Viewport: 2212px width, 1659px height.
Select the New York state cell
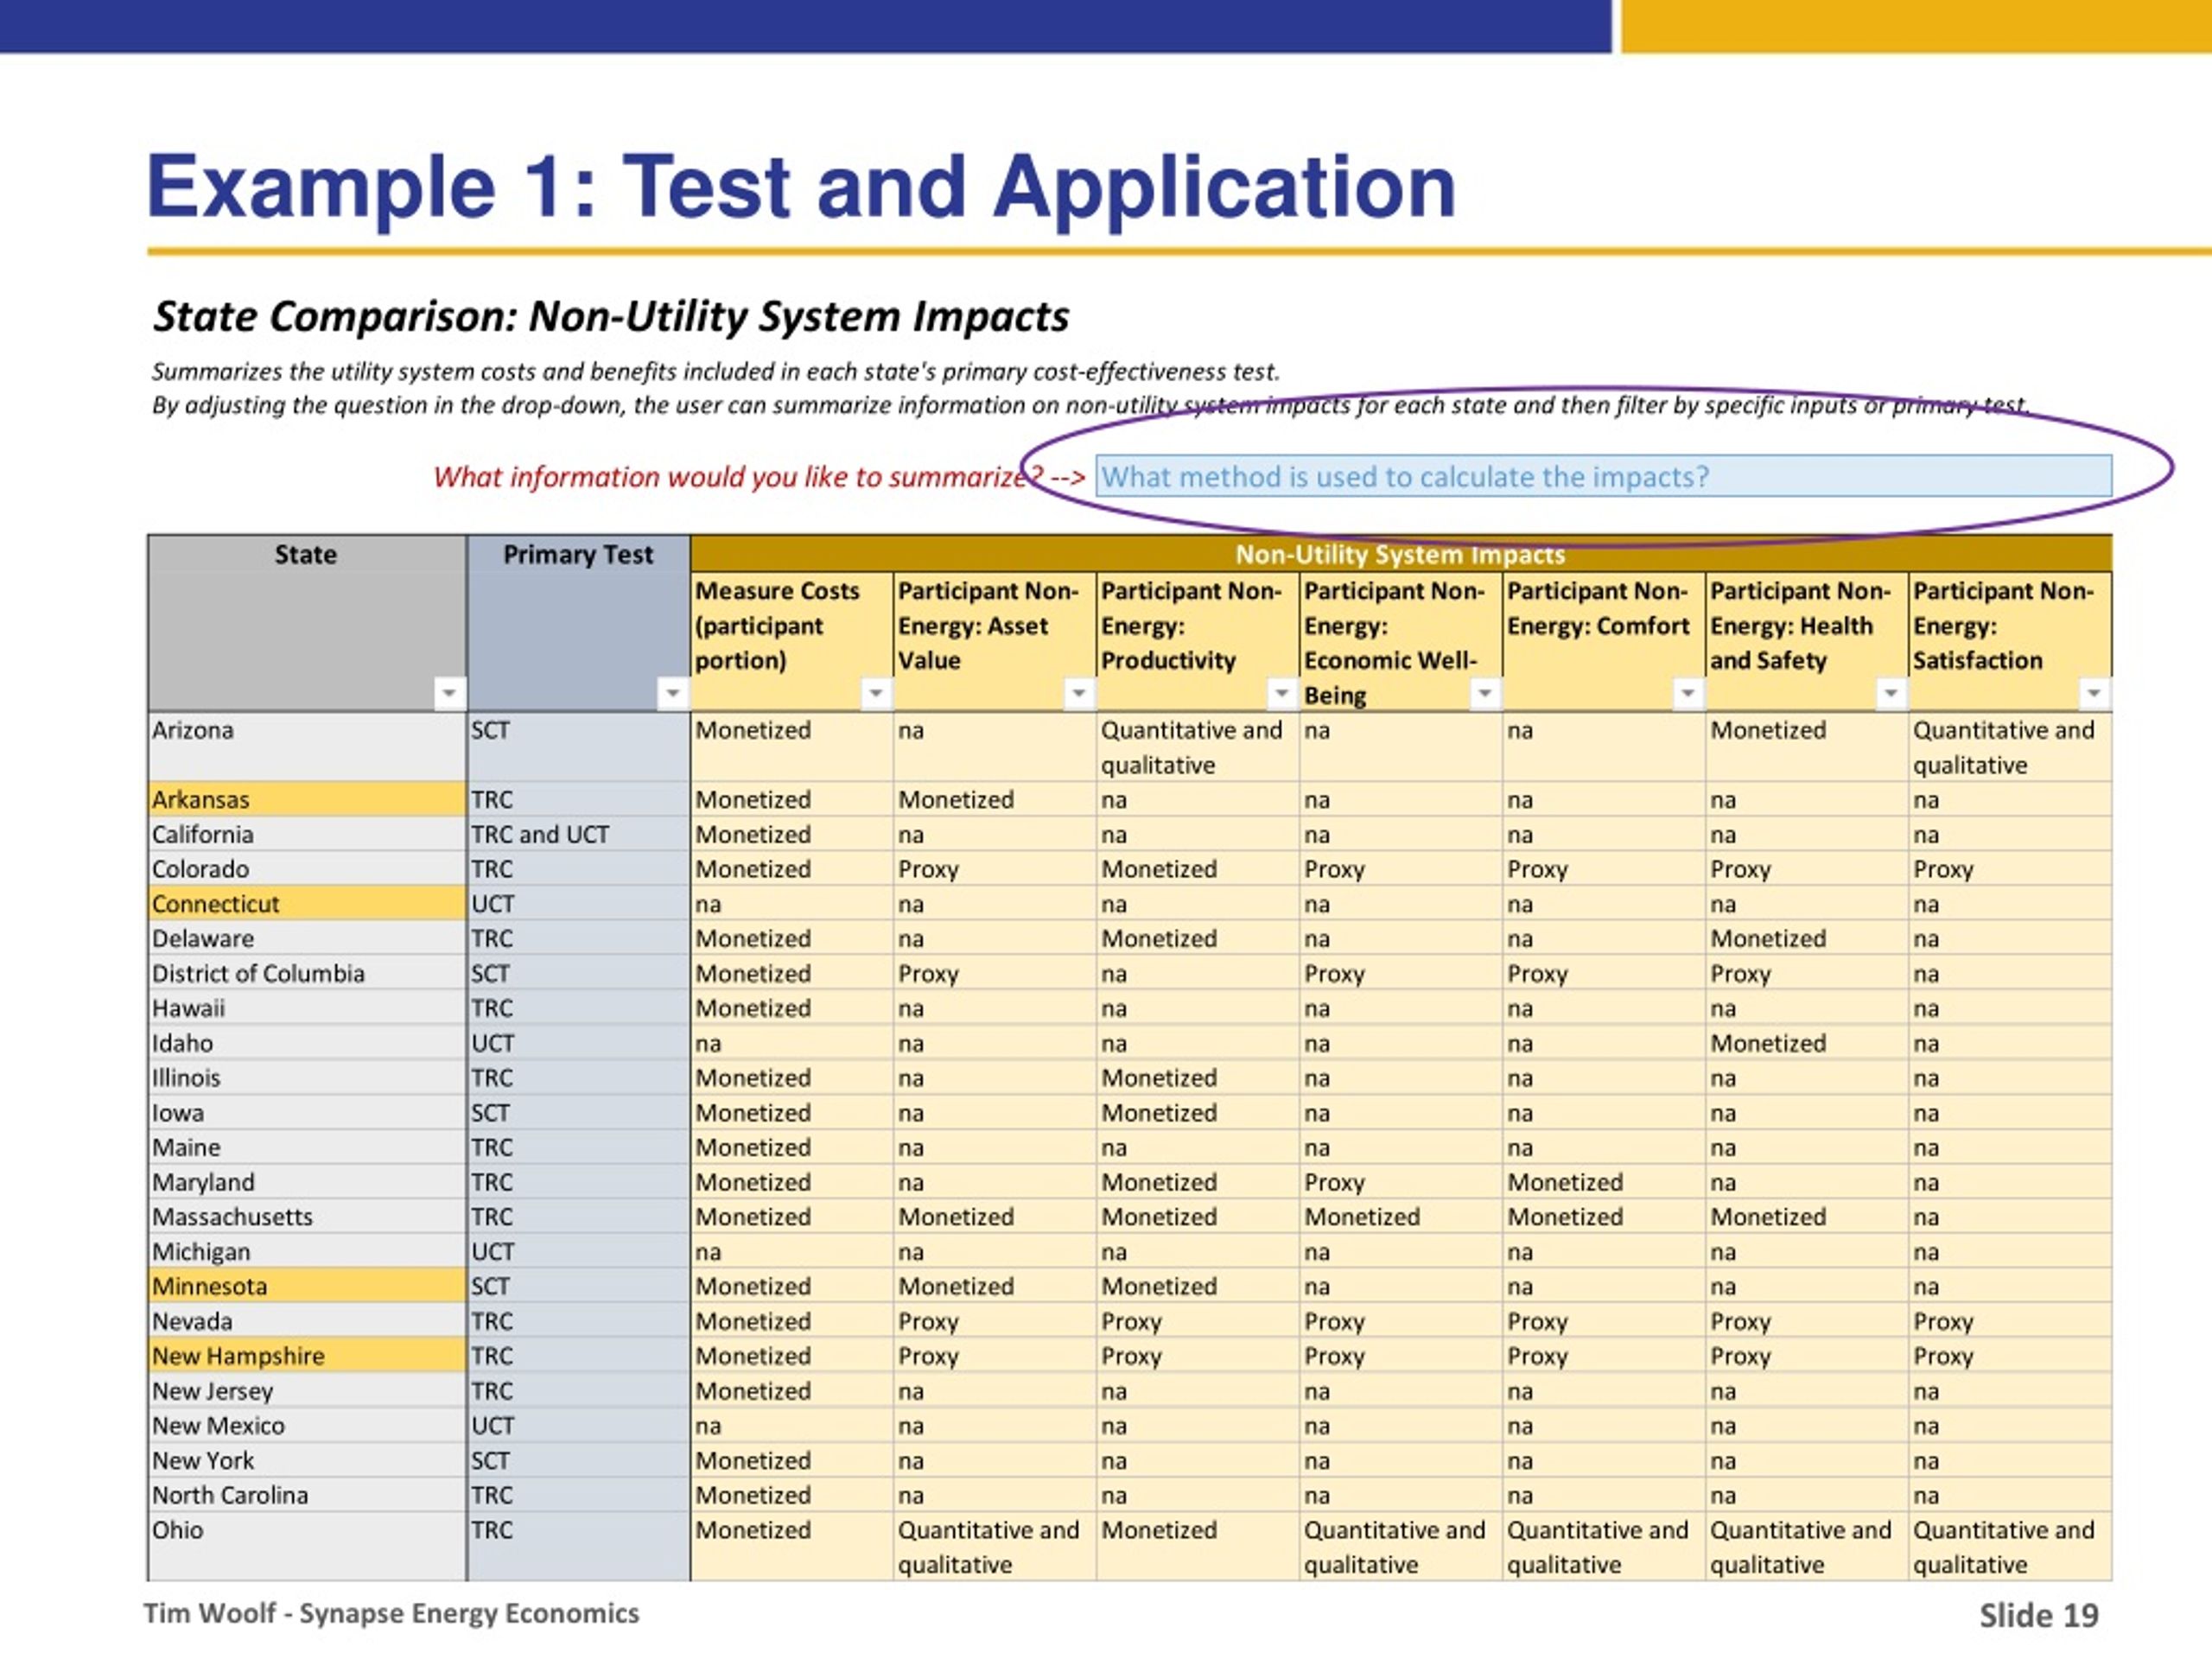[x=307, y=1460]
